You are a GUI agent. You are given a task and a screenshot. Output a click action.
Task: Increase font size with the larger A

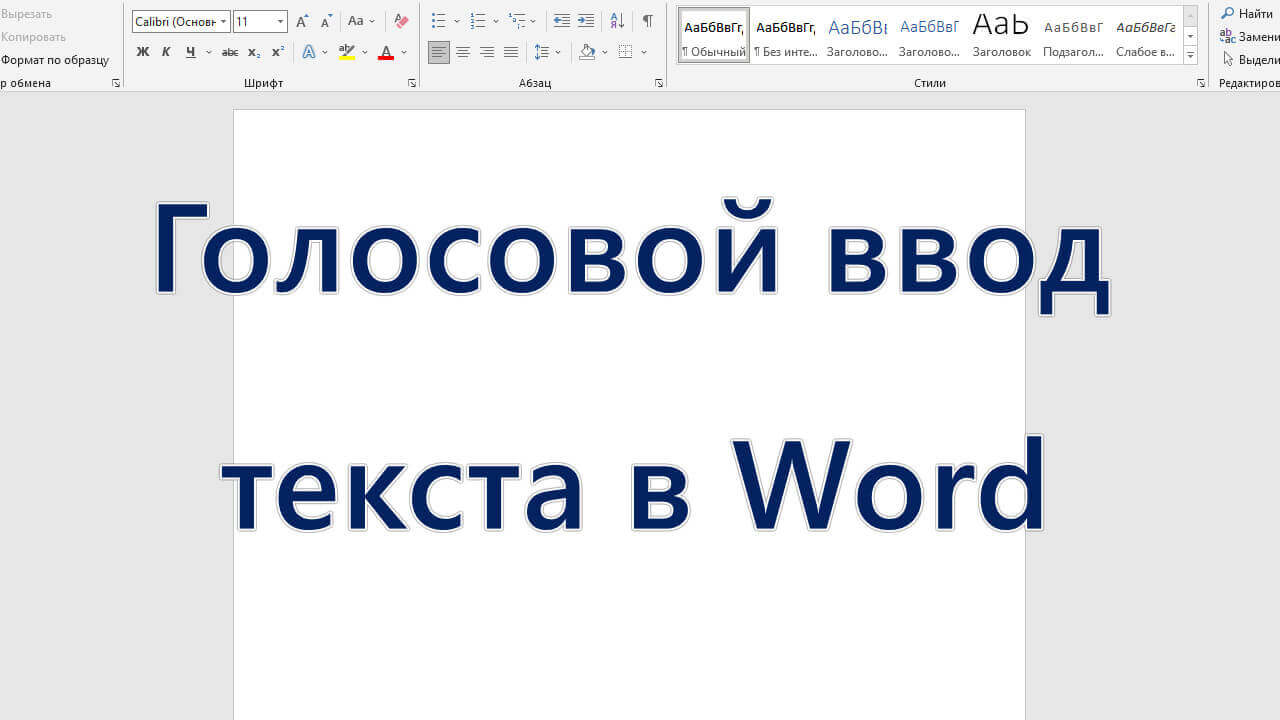(302, 21)
